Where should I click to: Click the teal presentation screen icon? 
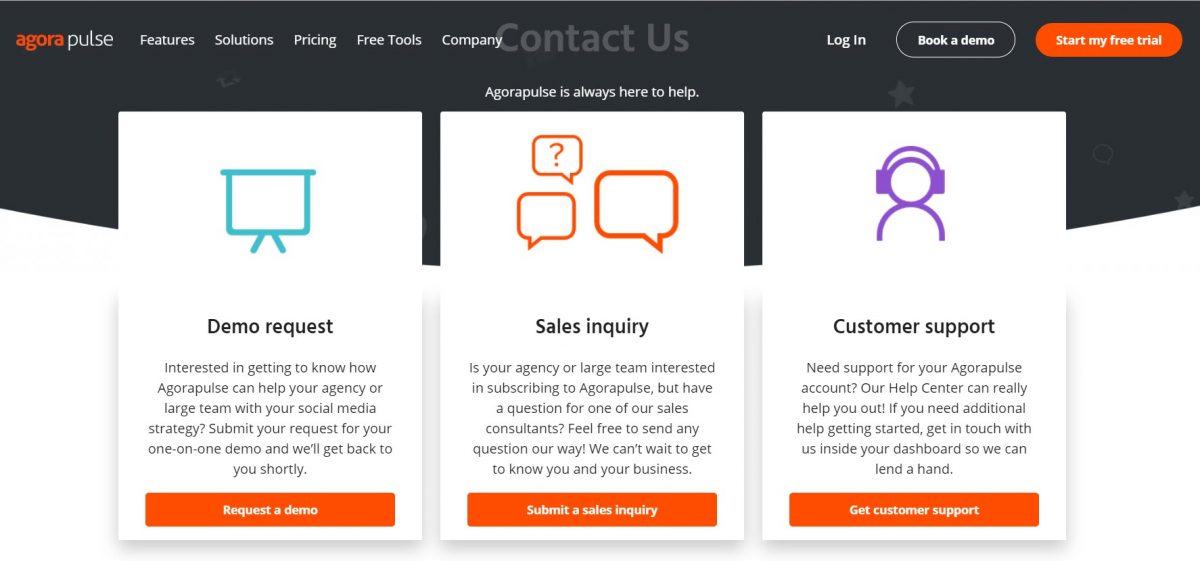tap(268, 210)
